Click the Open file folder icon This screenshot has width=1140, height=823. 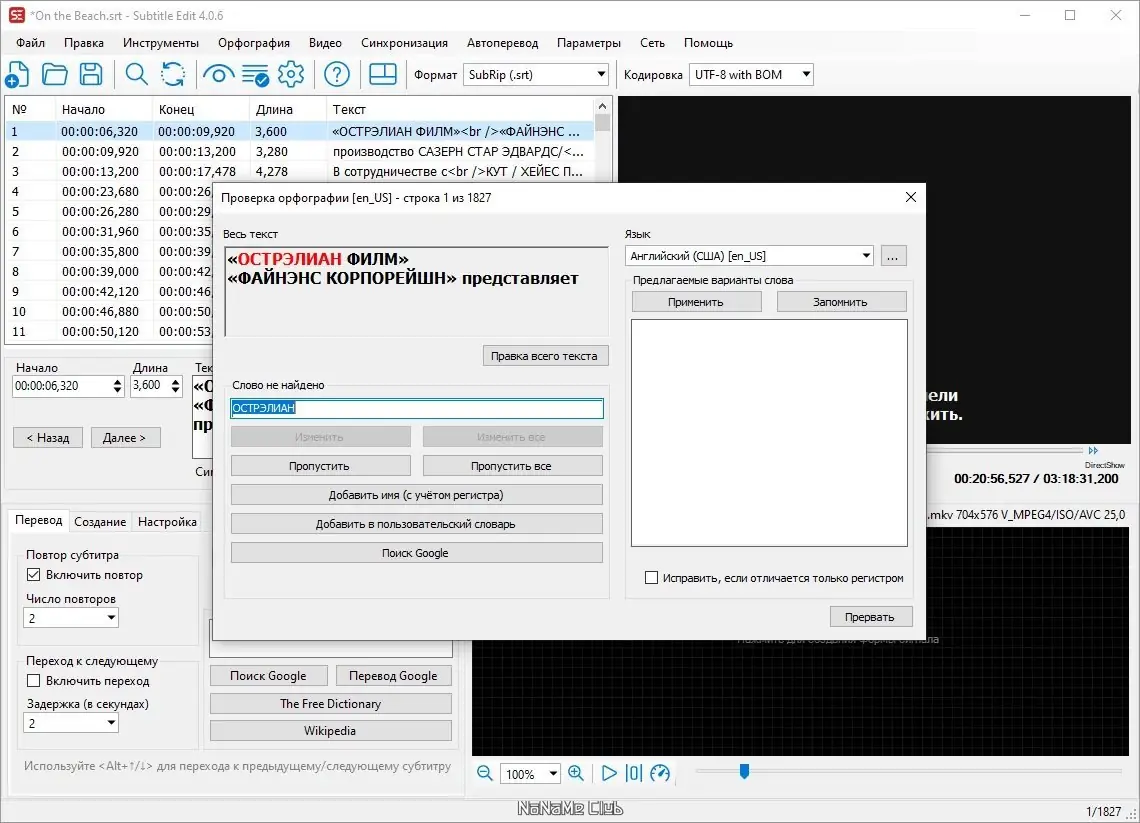[x=55, y=74]
